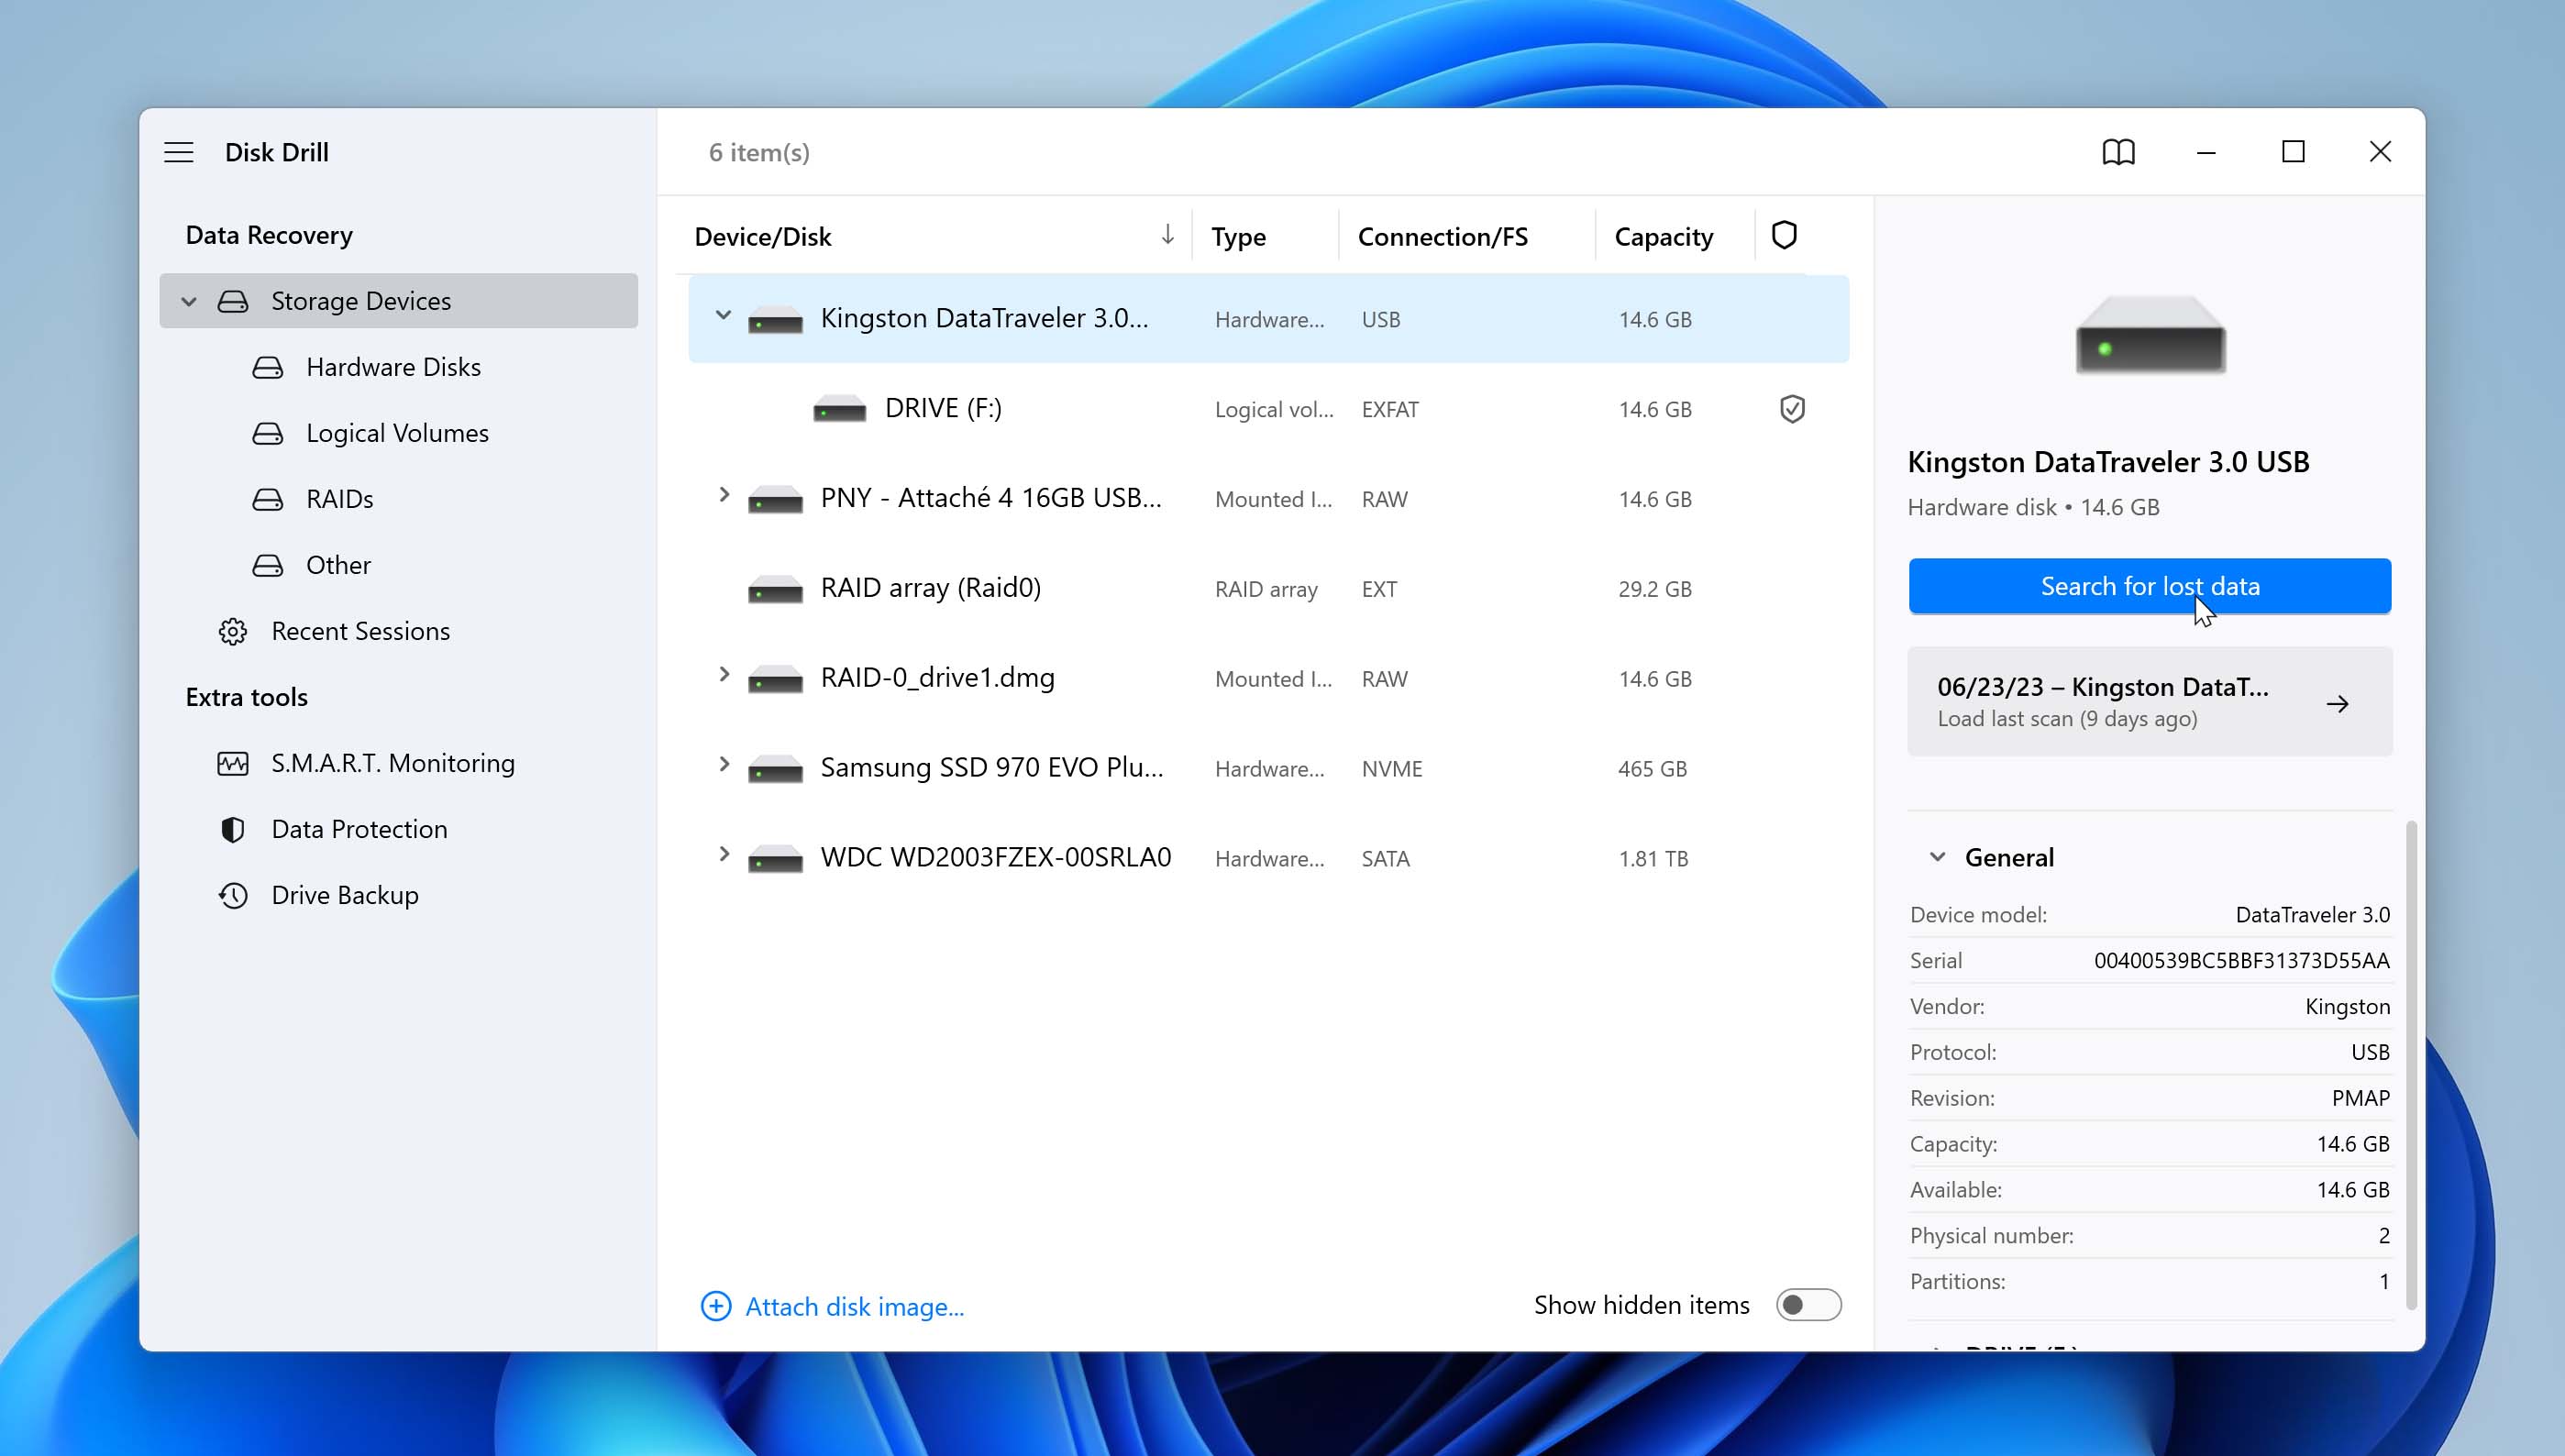
Task: Open Data Protection panel
Action: pos(359,827)
